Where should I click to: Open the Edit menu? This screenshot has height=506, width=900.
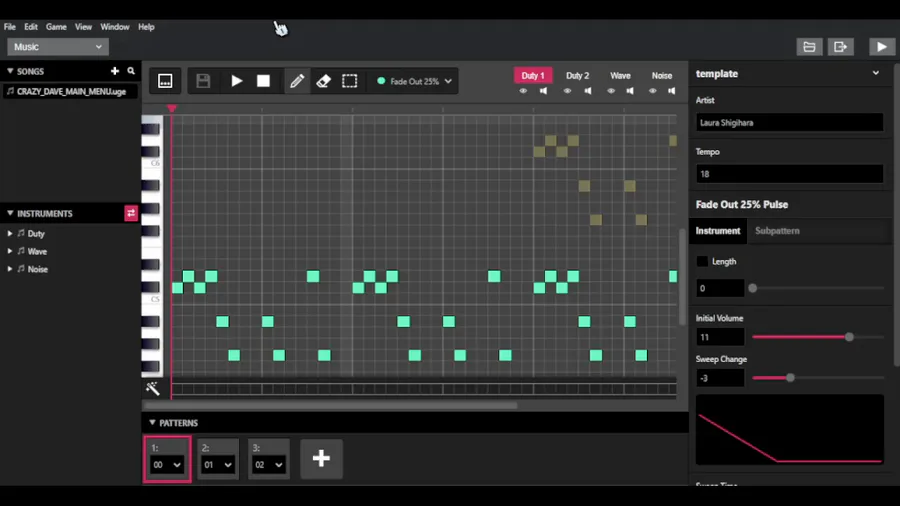31,27
